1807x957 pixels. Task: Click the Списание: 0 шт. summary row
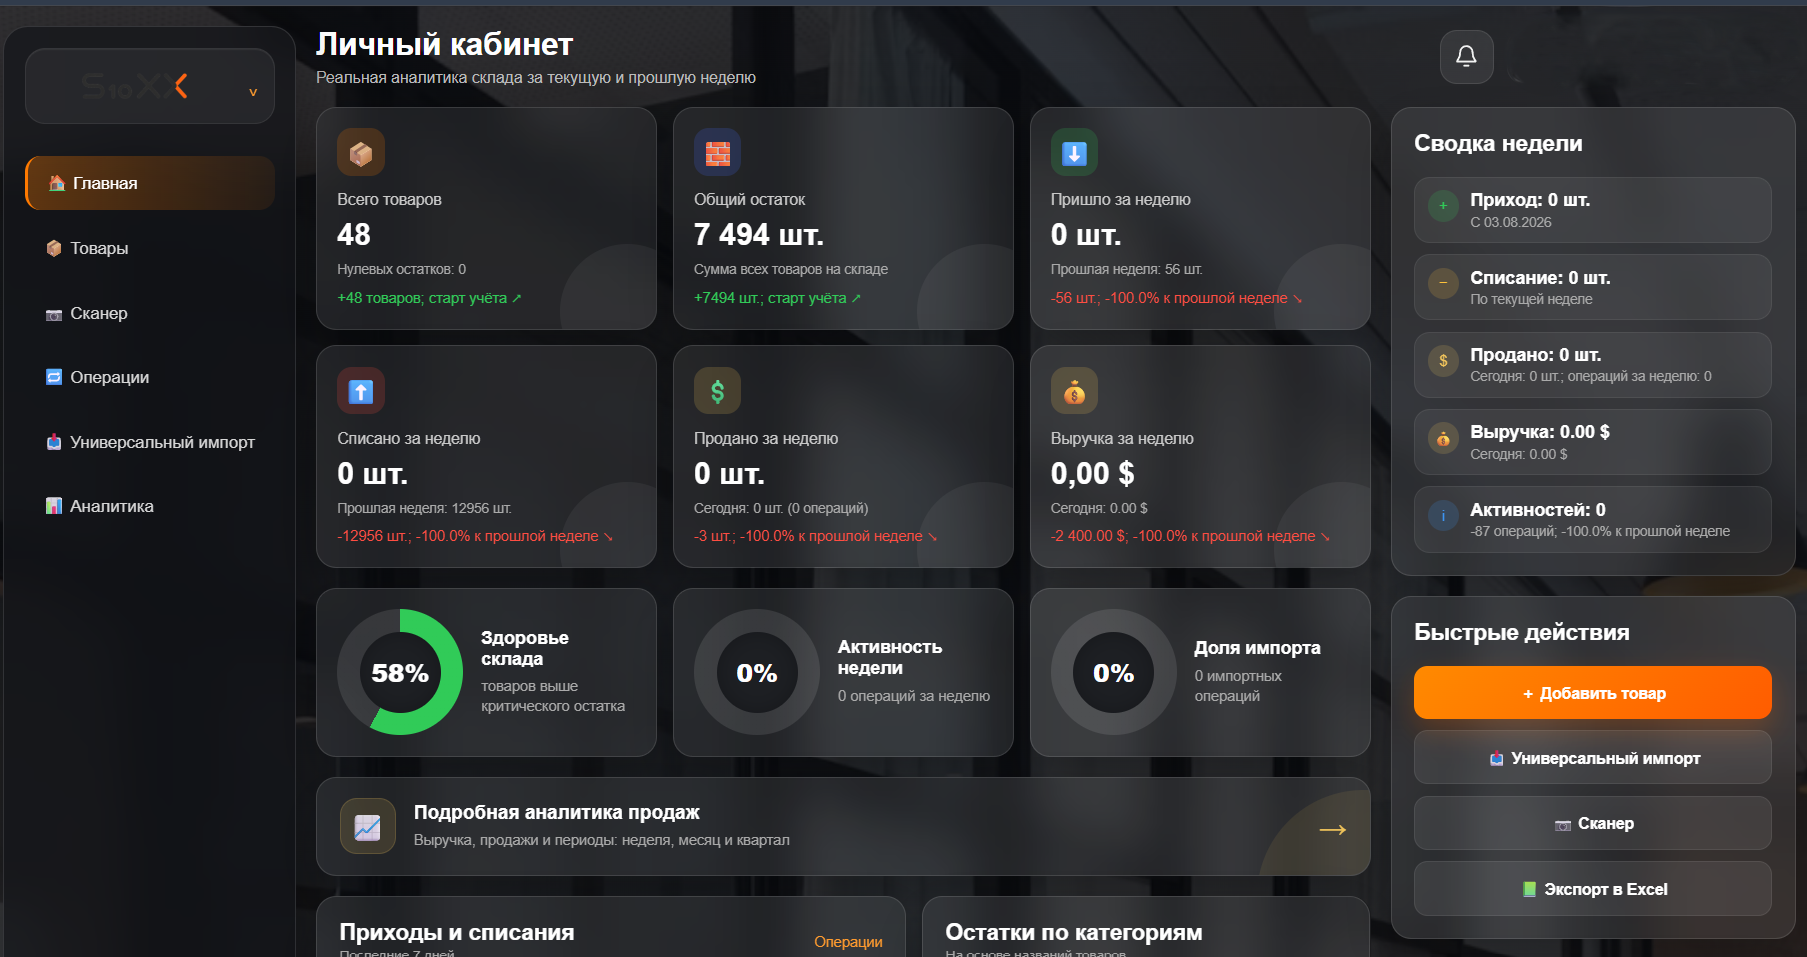coord(1592,287)
